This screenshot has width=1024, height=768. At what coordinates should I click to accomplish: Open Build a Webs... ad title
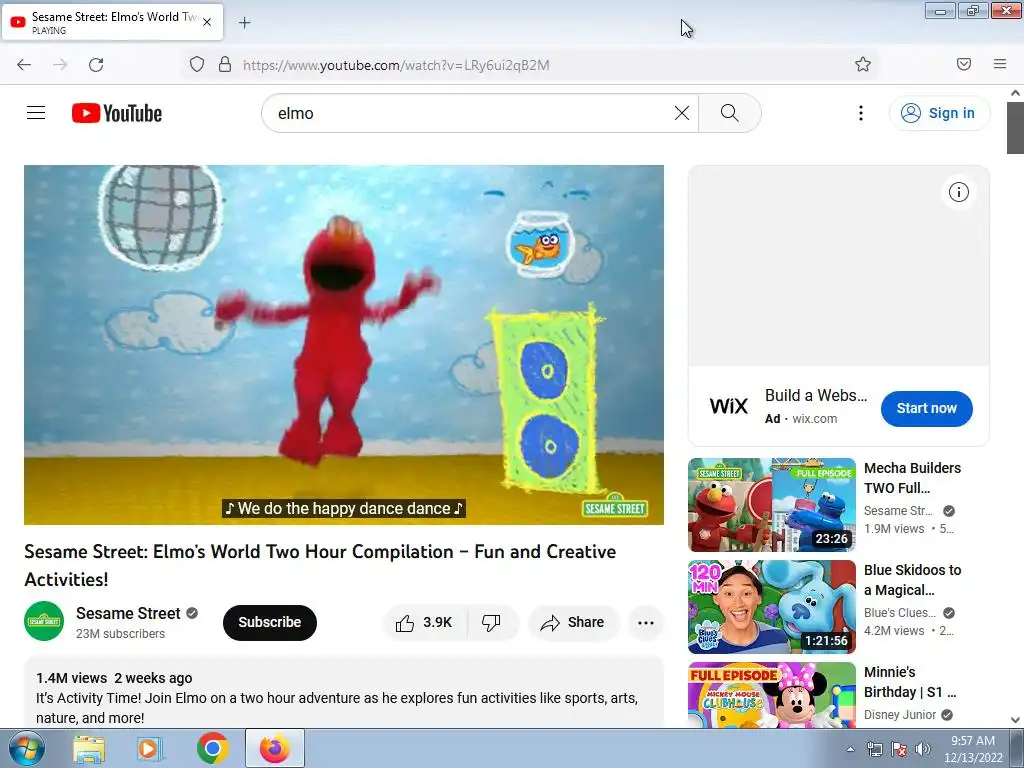pyautogui.click(x=816, y=396)
